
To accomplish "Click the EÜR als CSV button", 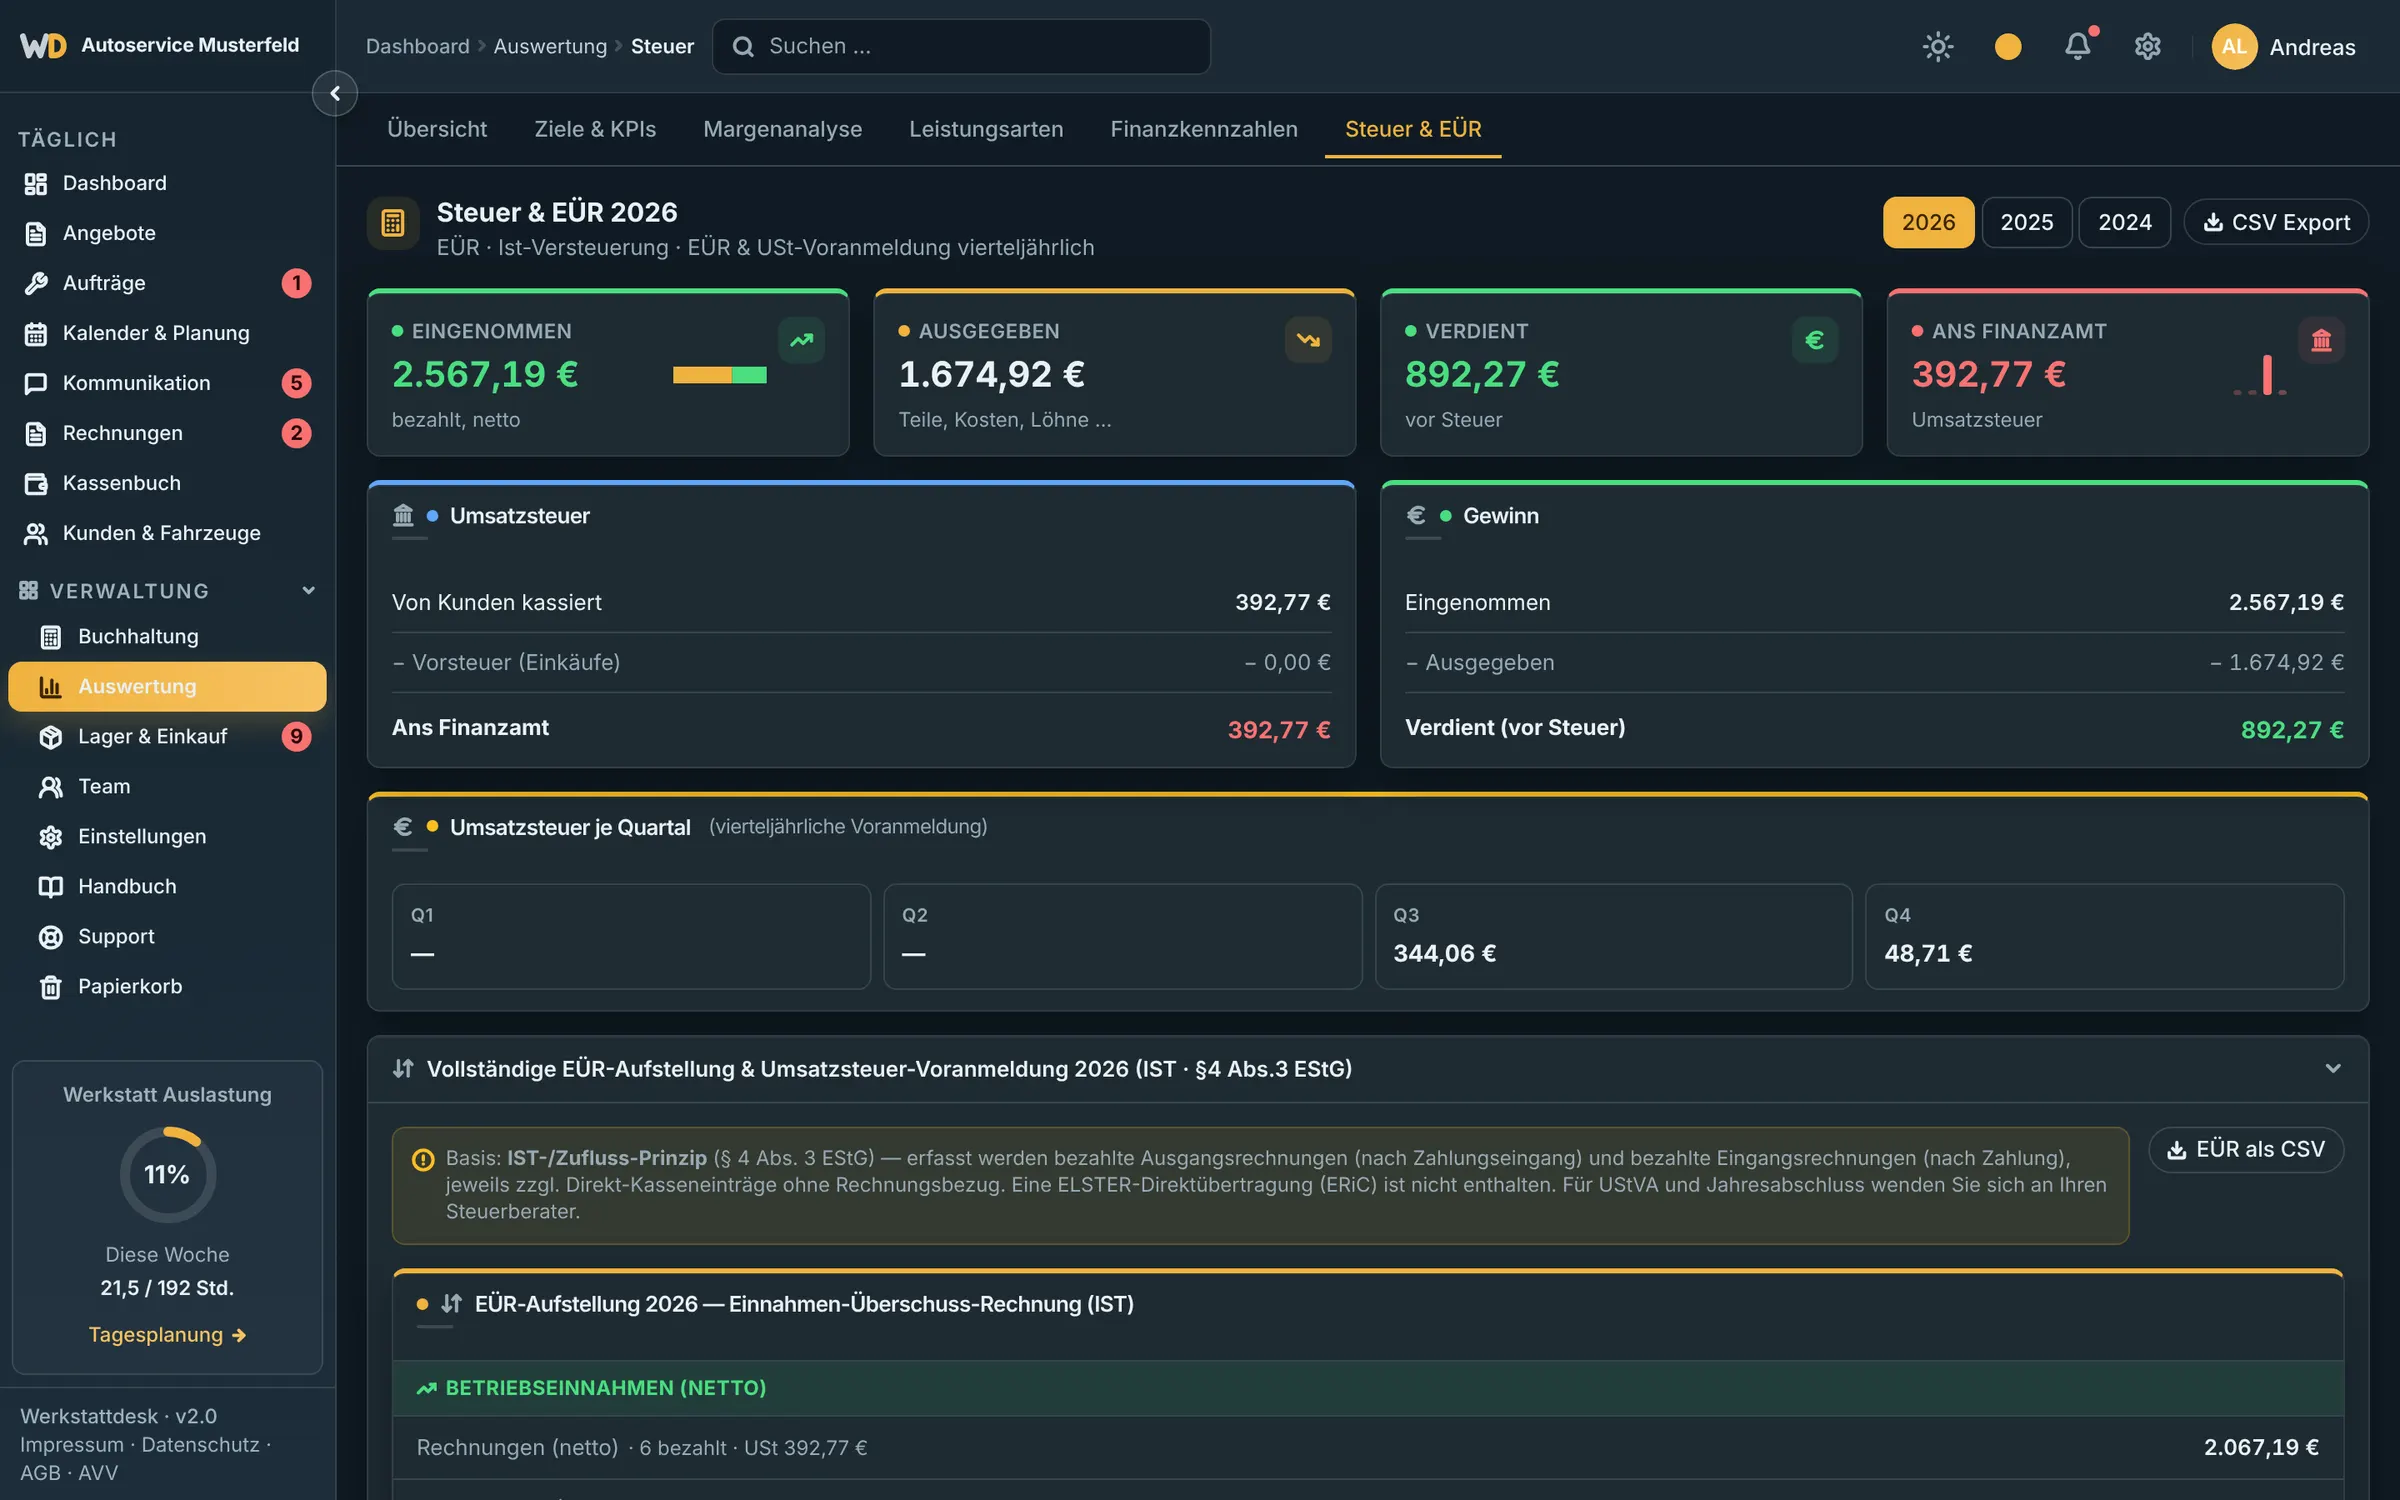I will (x=2246, y=1150).
